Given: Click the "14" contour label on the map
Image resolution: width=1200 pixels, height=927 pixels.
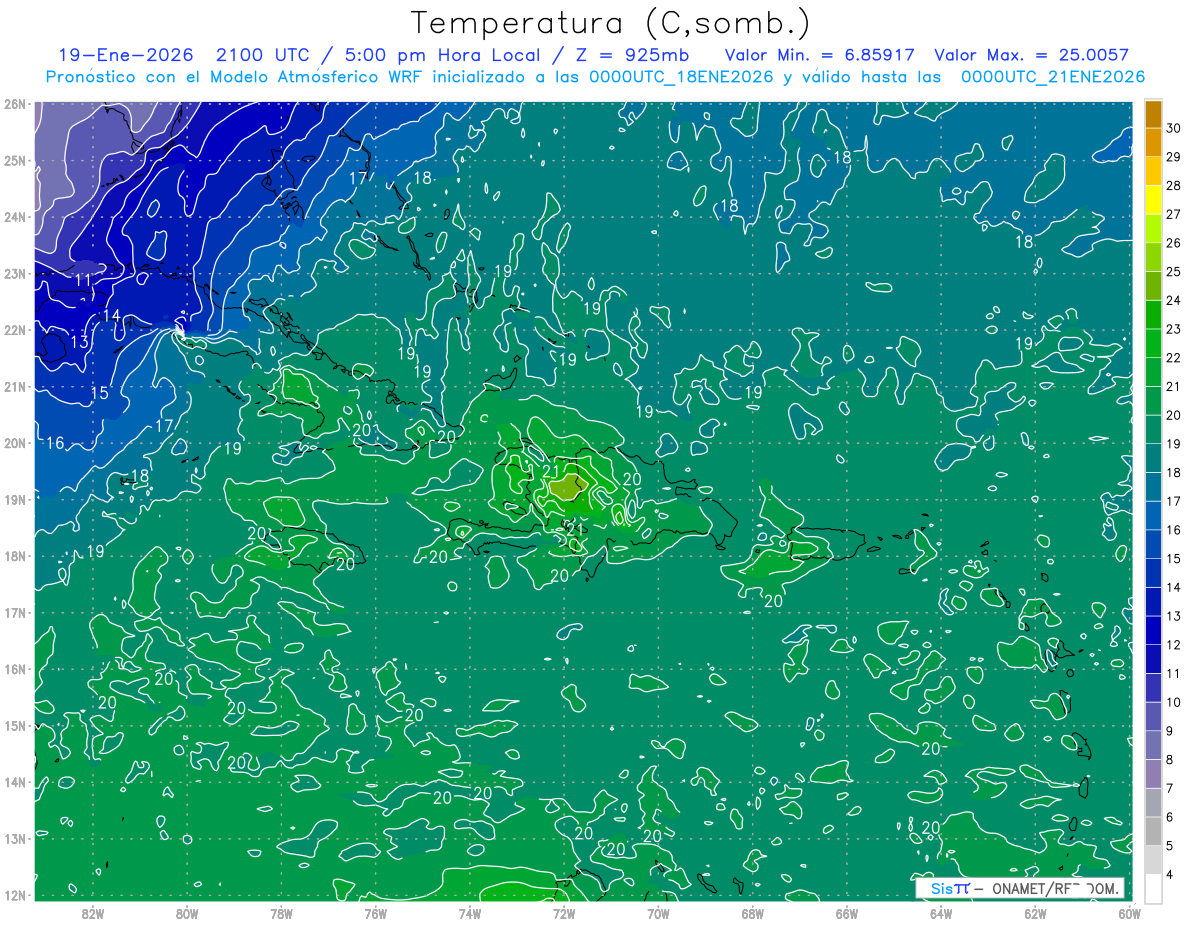Looking at the screenshot, I should [x=111, y=316].
